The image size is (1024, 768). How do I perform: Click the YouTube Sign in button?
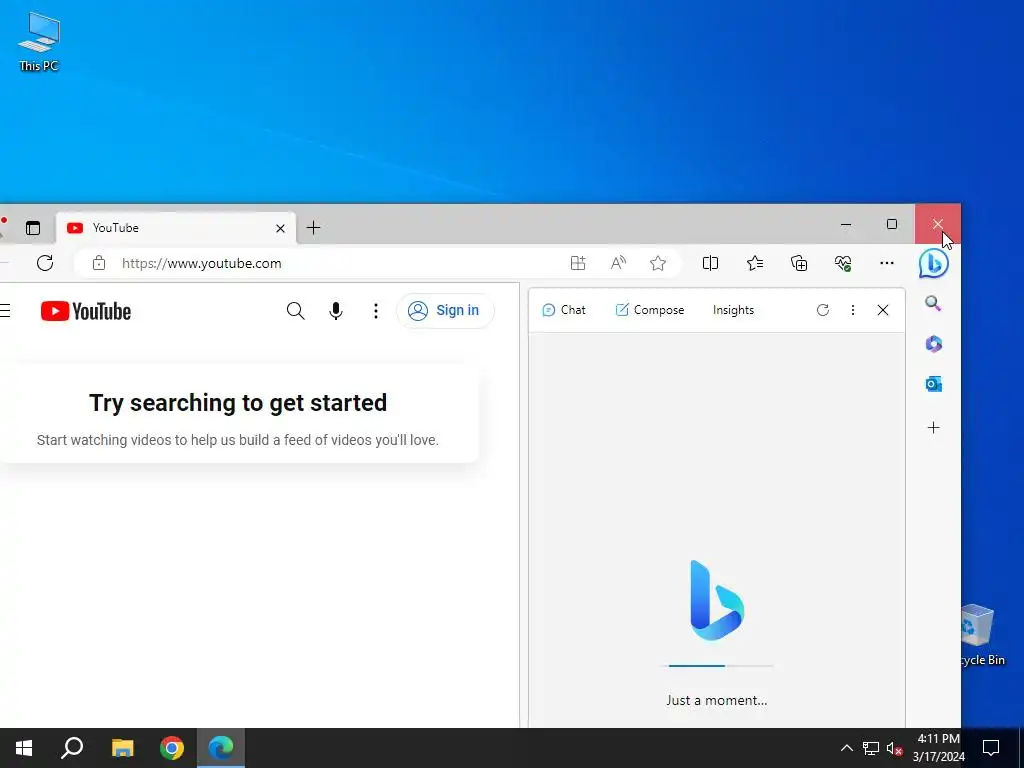point(445,311)
